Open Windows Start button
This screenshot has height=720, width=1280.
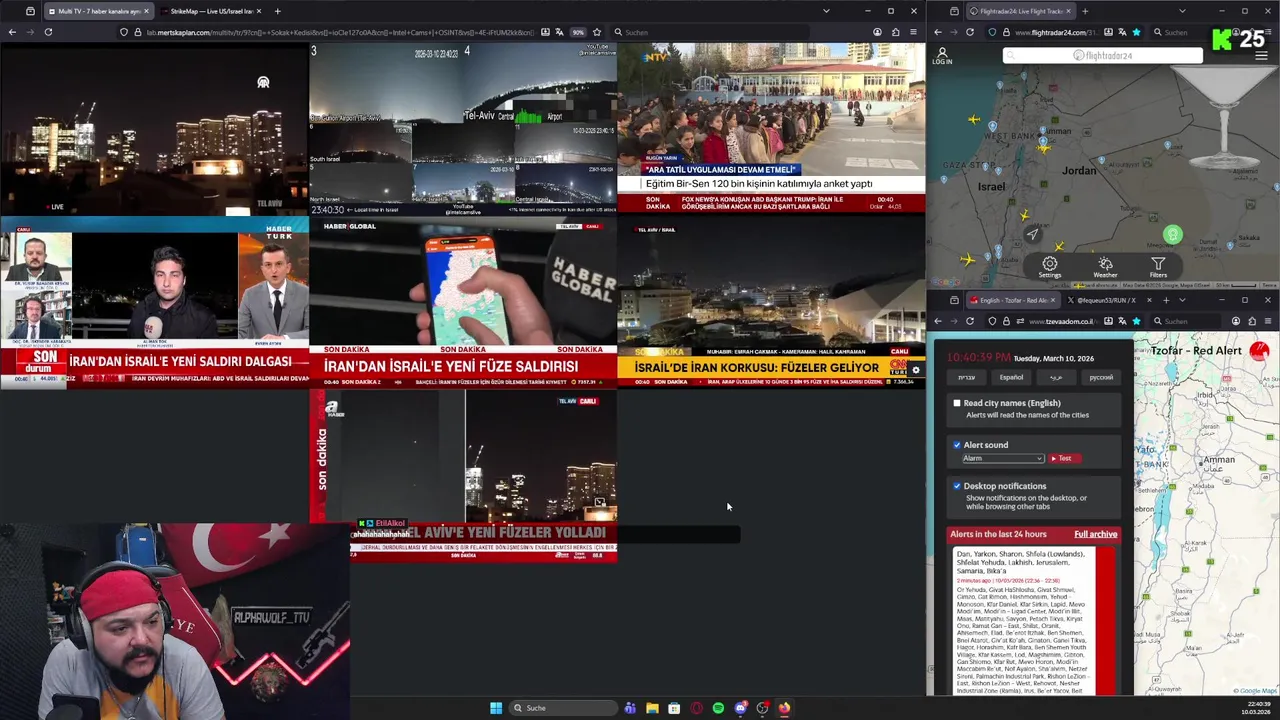click(x=496, y=708)
